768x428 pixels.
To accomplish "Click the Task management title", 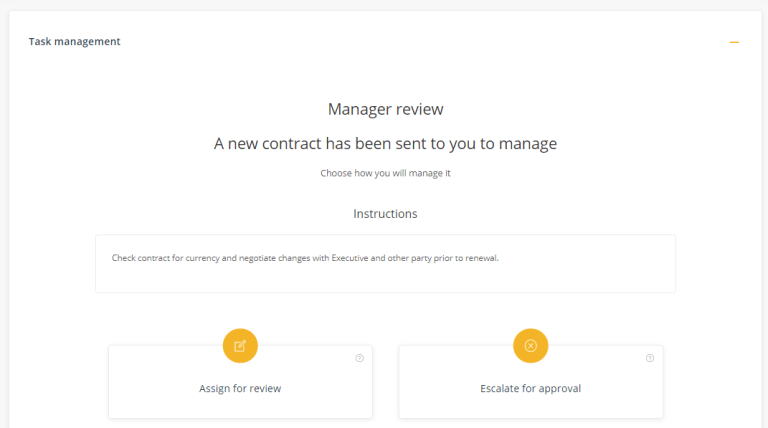I will (x=74, y=42).
